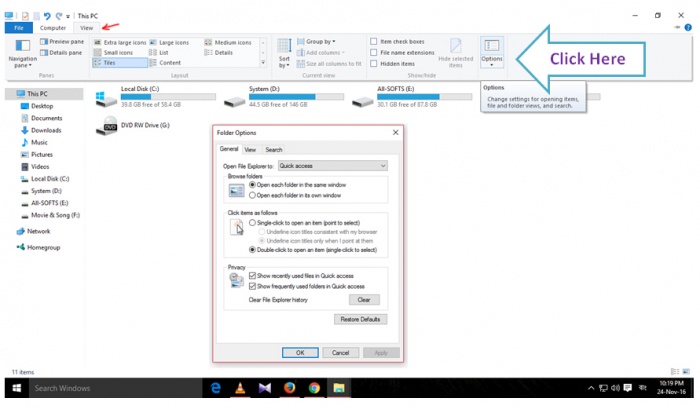Viewport: 700px width, 409px height.
Task: Launch VLC media player from taskbar
Action: [x=240, y=388]
